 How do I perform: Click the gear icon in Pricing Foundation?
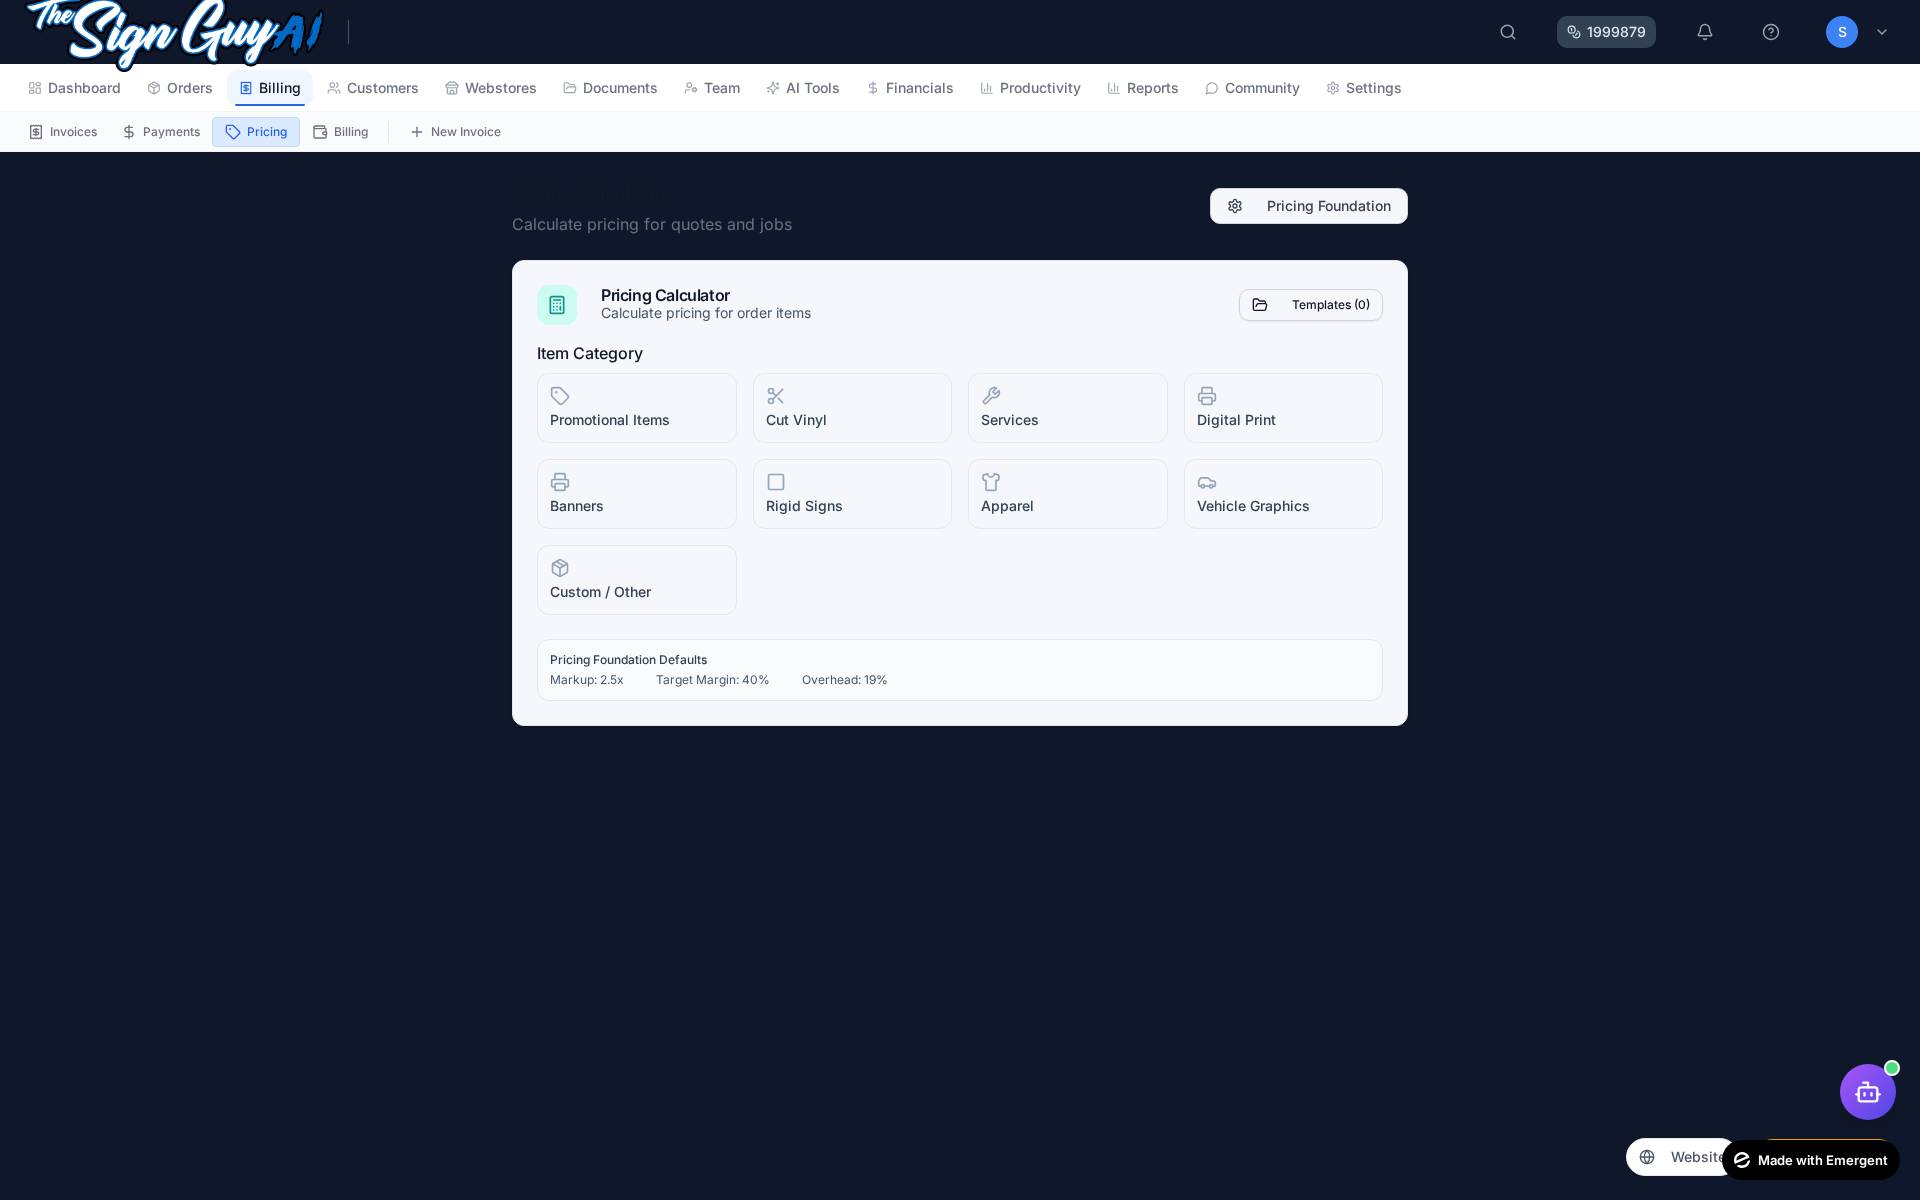point(1235,206)
